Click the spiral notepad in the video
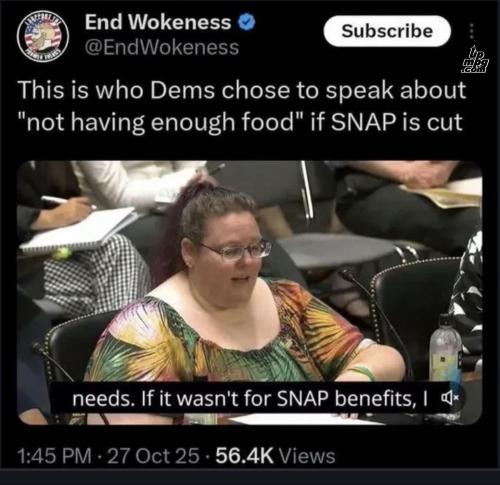Image resolution: width=500 pixels, height=485 pixels. coord(79,229)
